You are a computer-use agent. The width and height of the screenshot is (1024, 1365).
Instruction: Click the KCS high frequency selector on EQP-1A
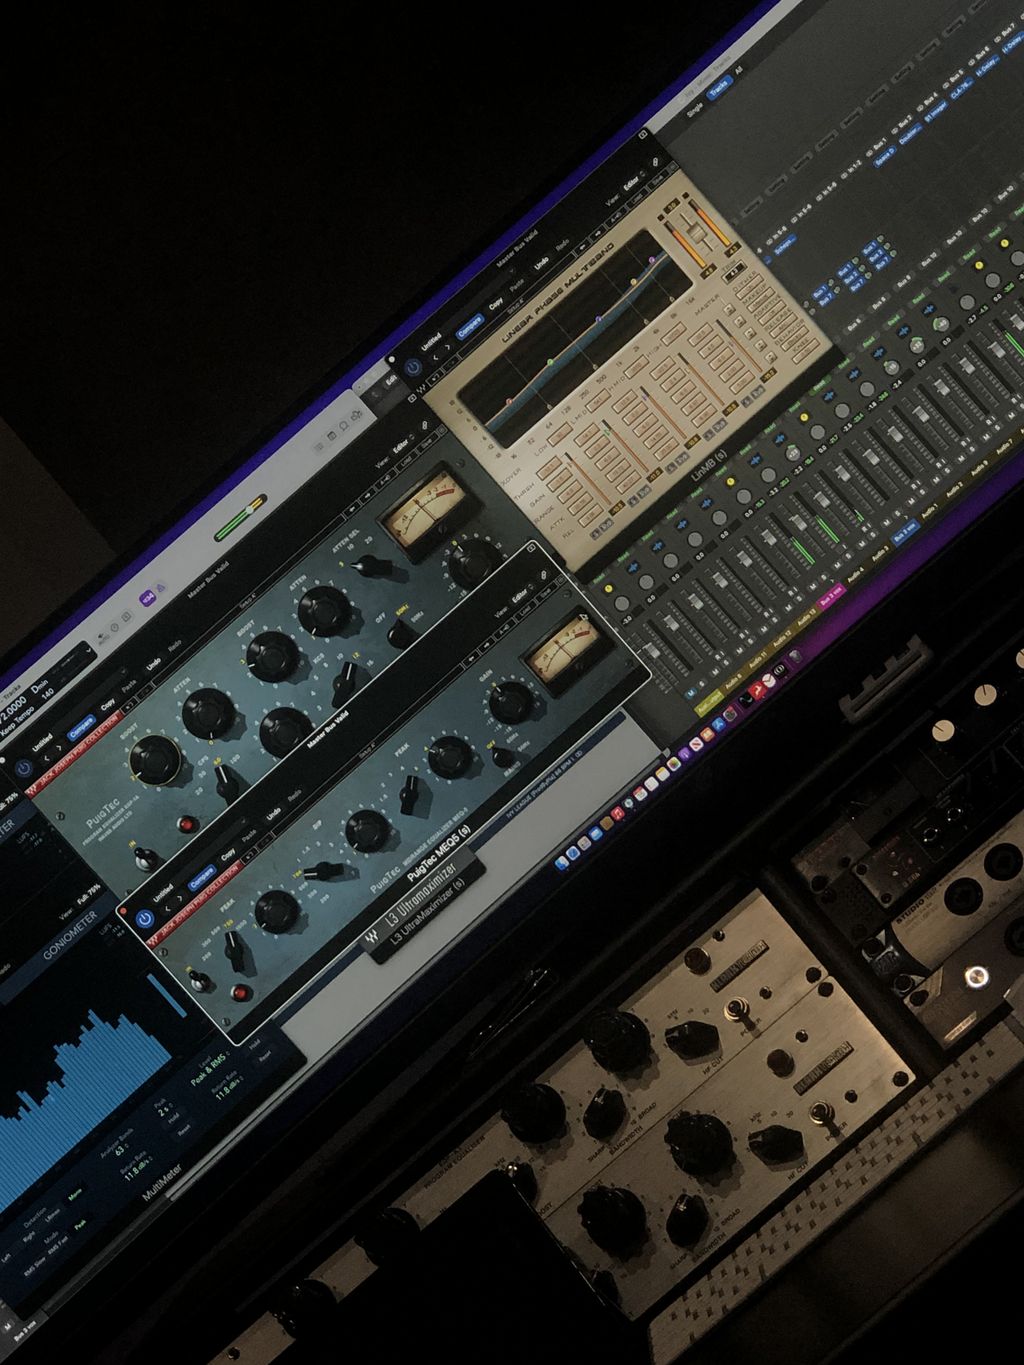click(345, 686)
